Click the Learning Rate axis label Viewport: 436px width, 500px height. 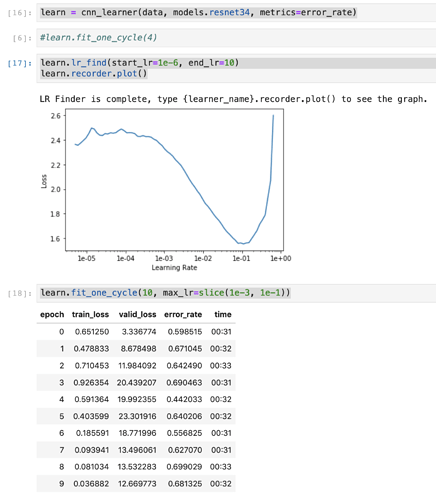[x=174, y=268]
